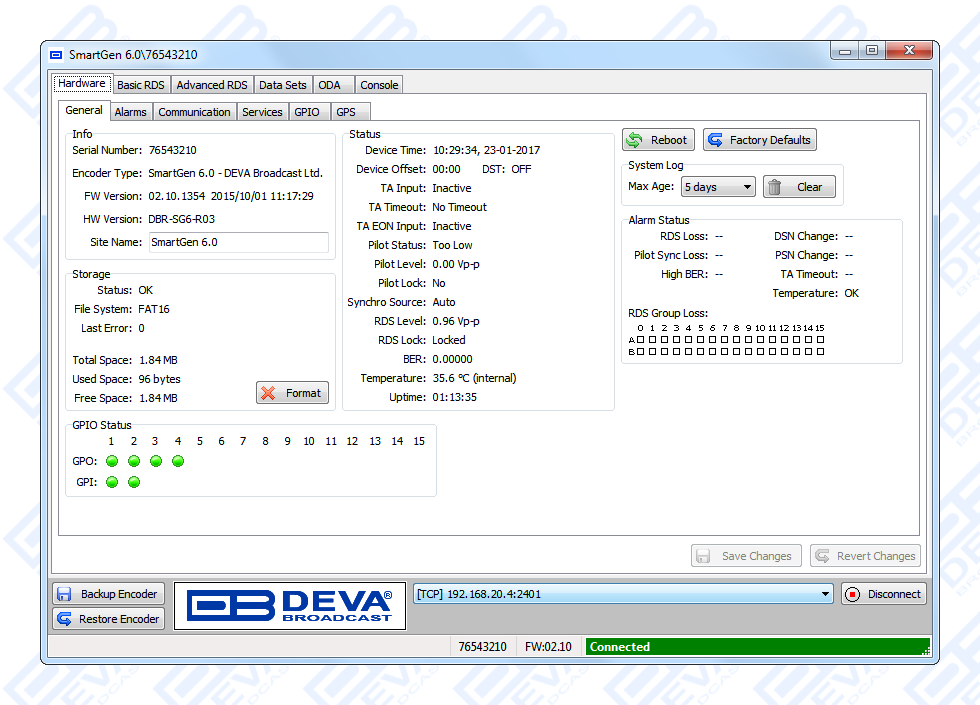Click the Save Changes button
The image size is (980, 705).
click(746, 556)
